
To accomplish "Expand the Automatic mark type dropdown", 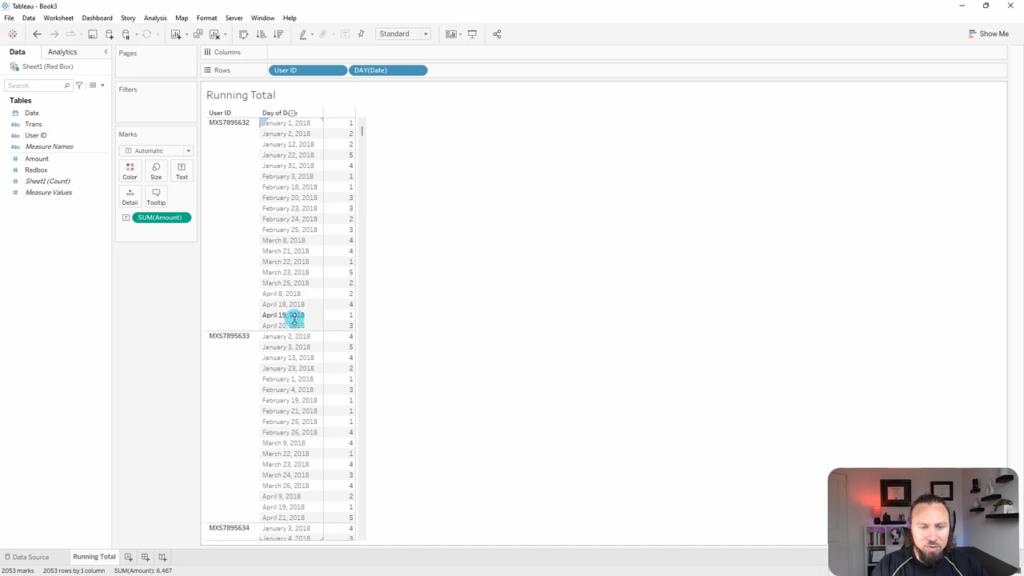I will pos(156,151).
